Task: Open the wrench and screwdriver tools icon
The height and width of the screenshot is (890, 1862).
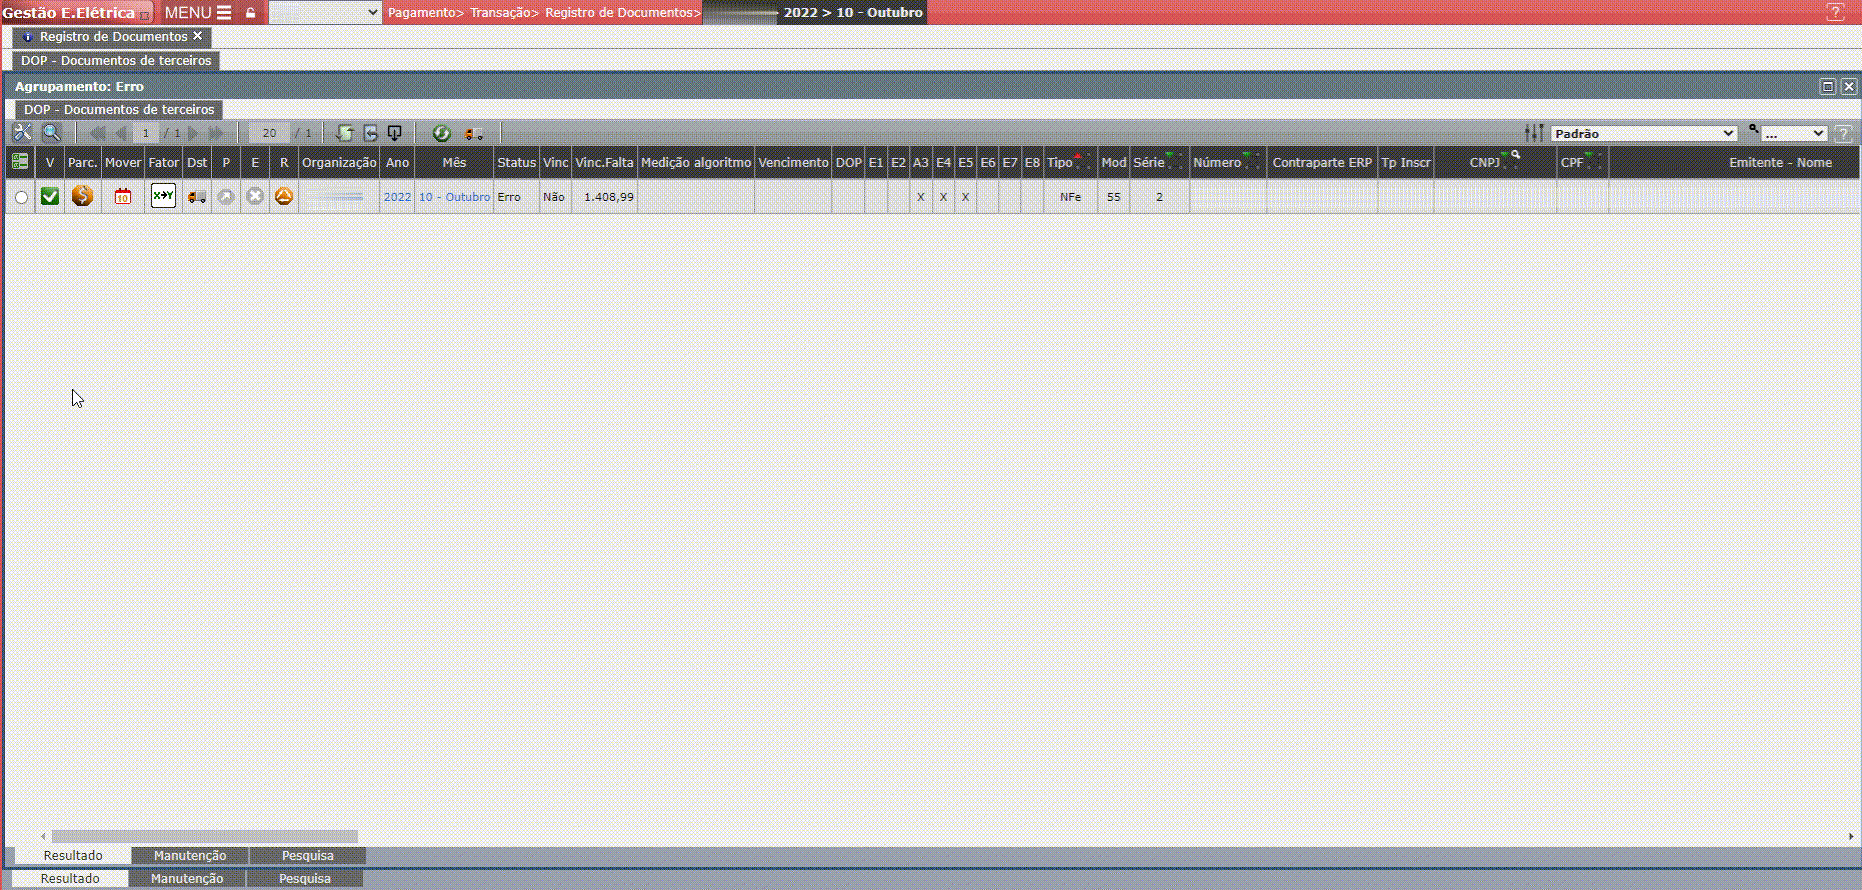Action: click(x=22, y=133)
